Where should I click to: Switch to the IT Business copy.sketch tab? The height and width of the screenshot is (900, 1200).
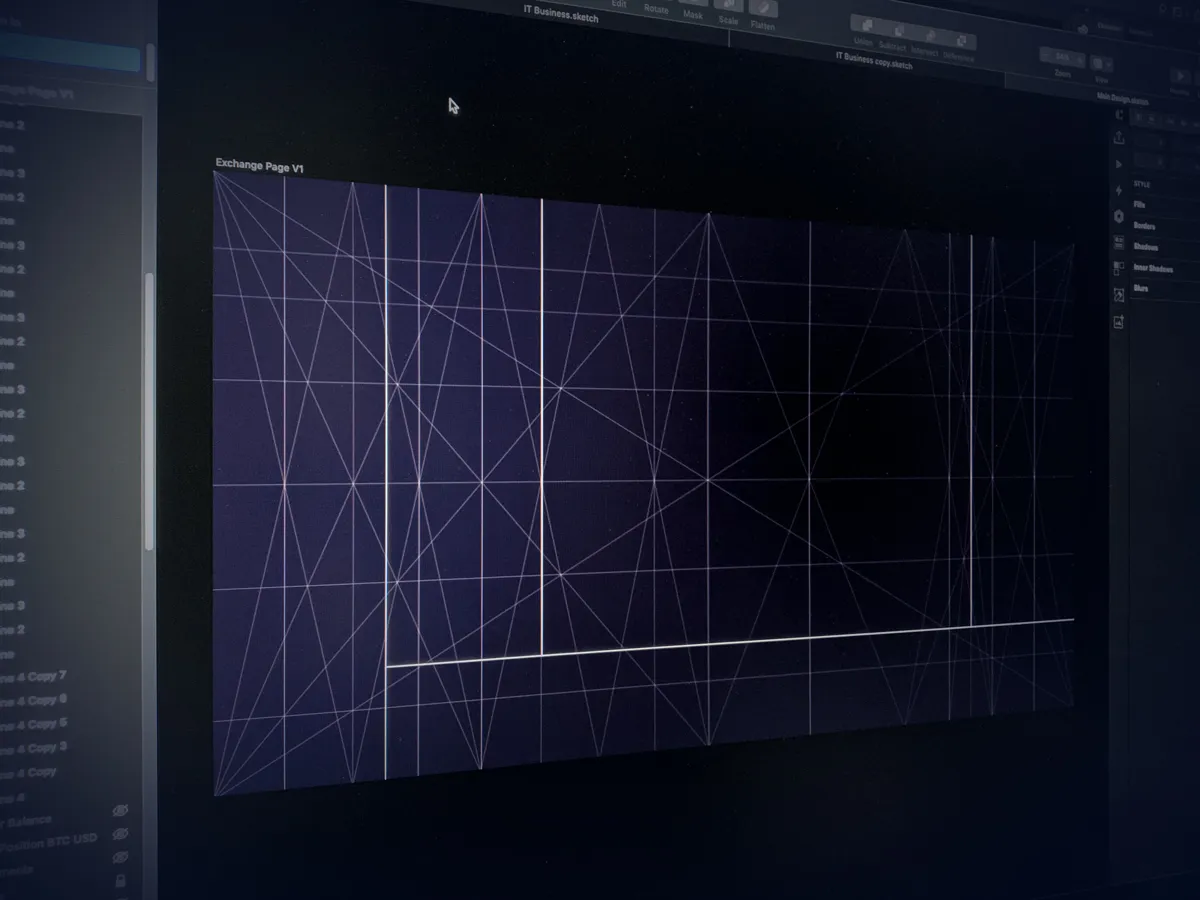tap(874, 60)
